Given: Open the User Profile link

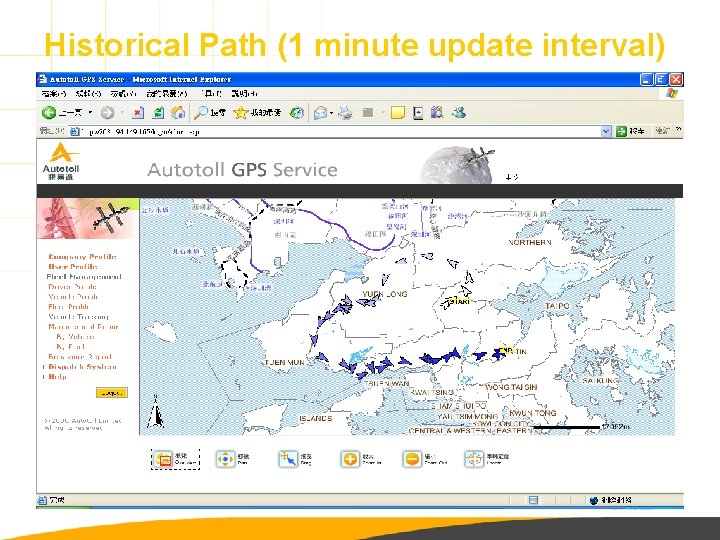Looking at the screenshot, I should pyautogui.click(x=73, y=267).
